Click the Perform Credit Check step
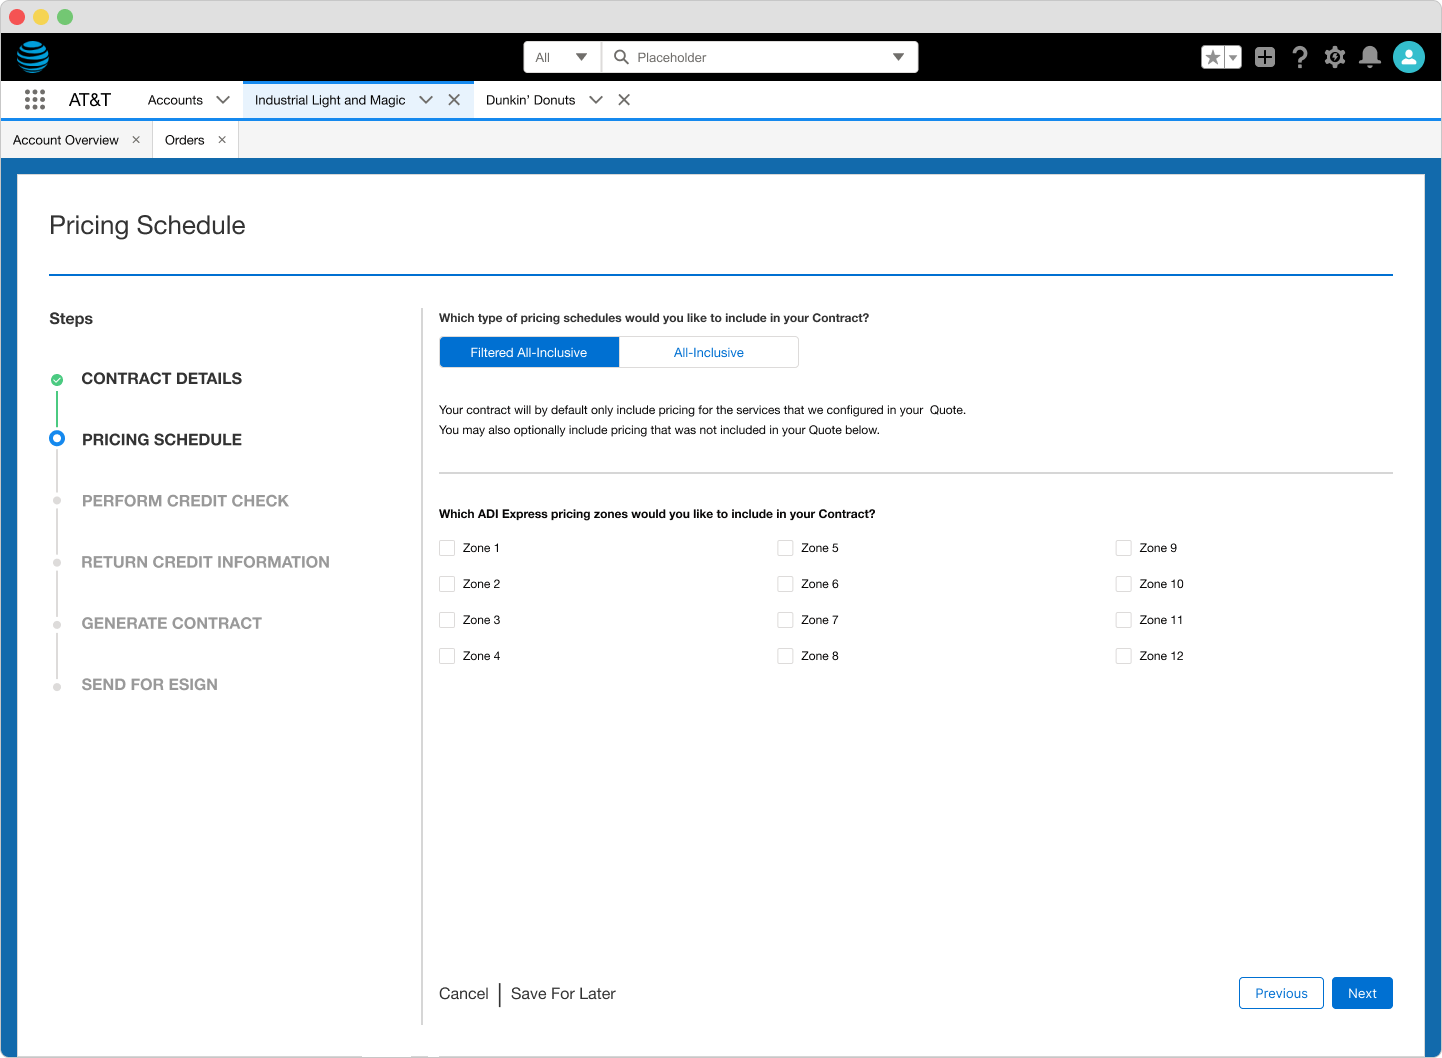 (x=185, y=501)
